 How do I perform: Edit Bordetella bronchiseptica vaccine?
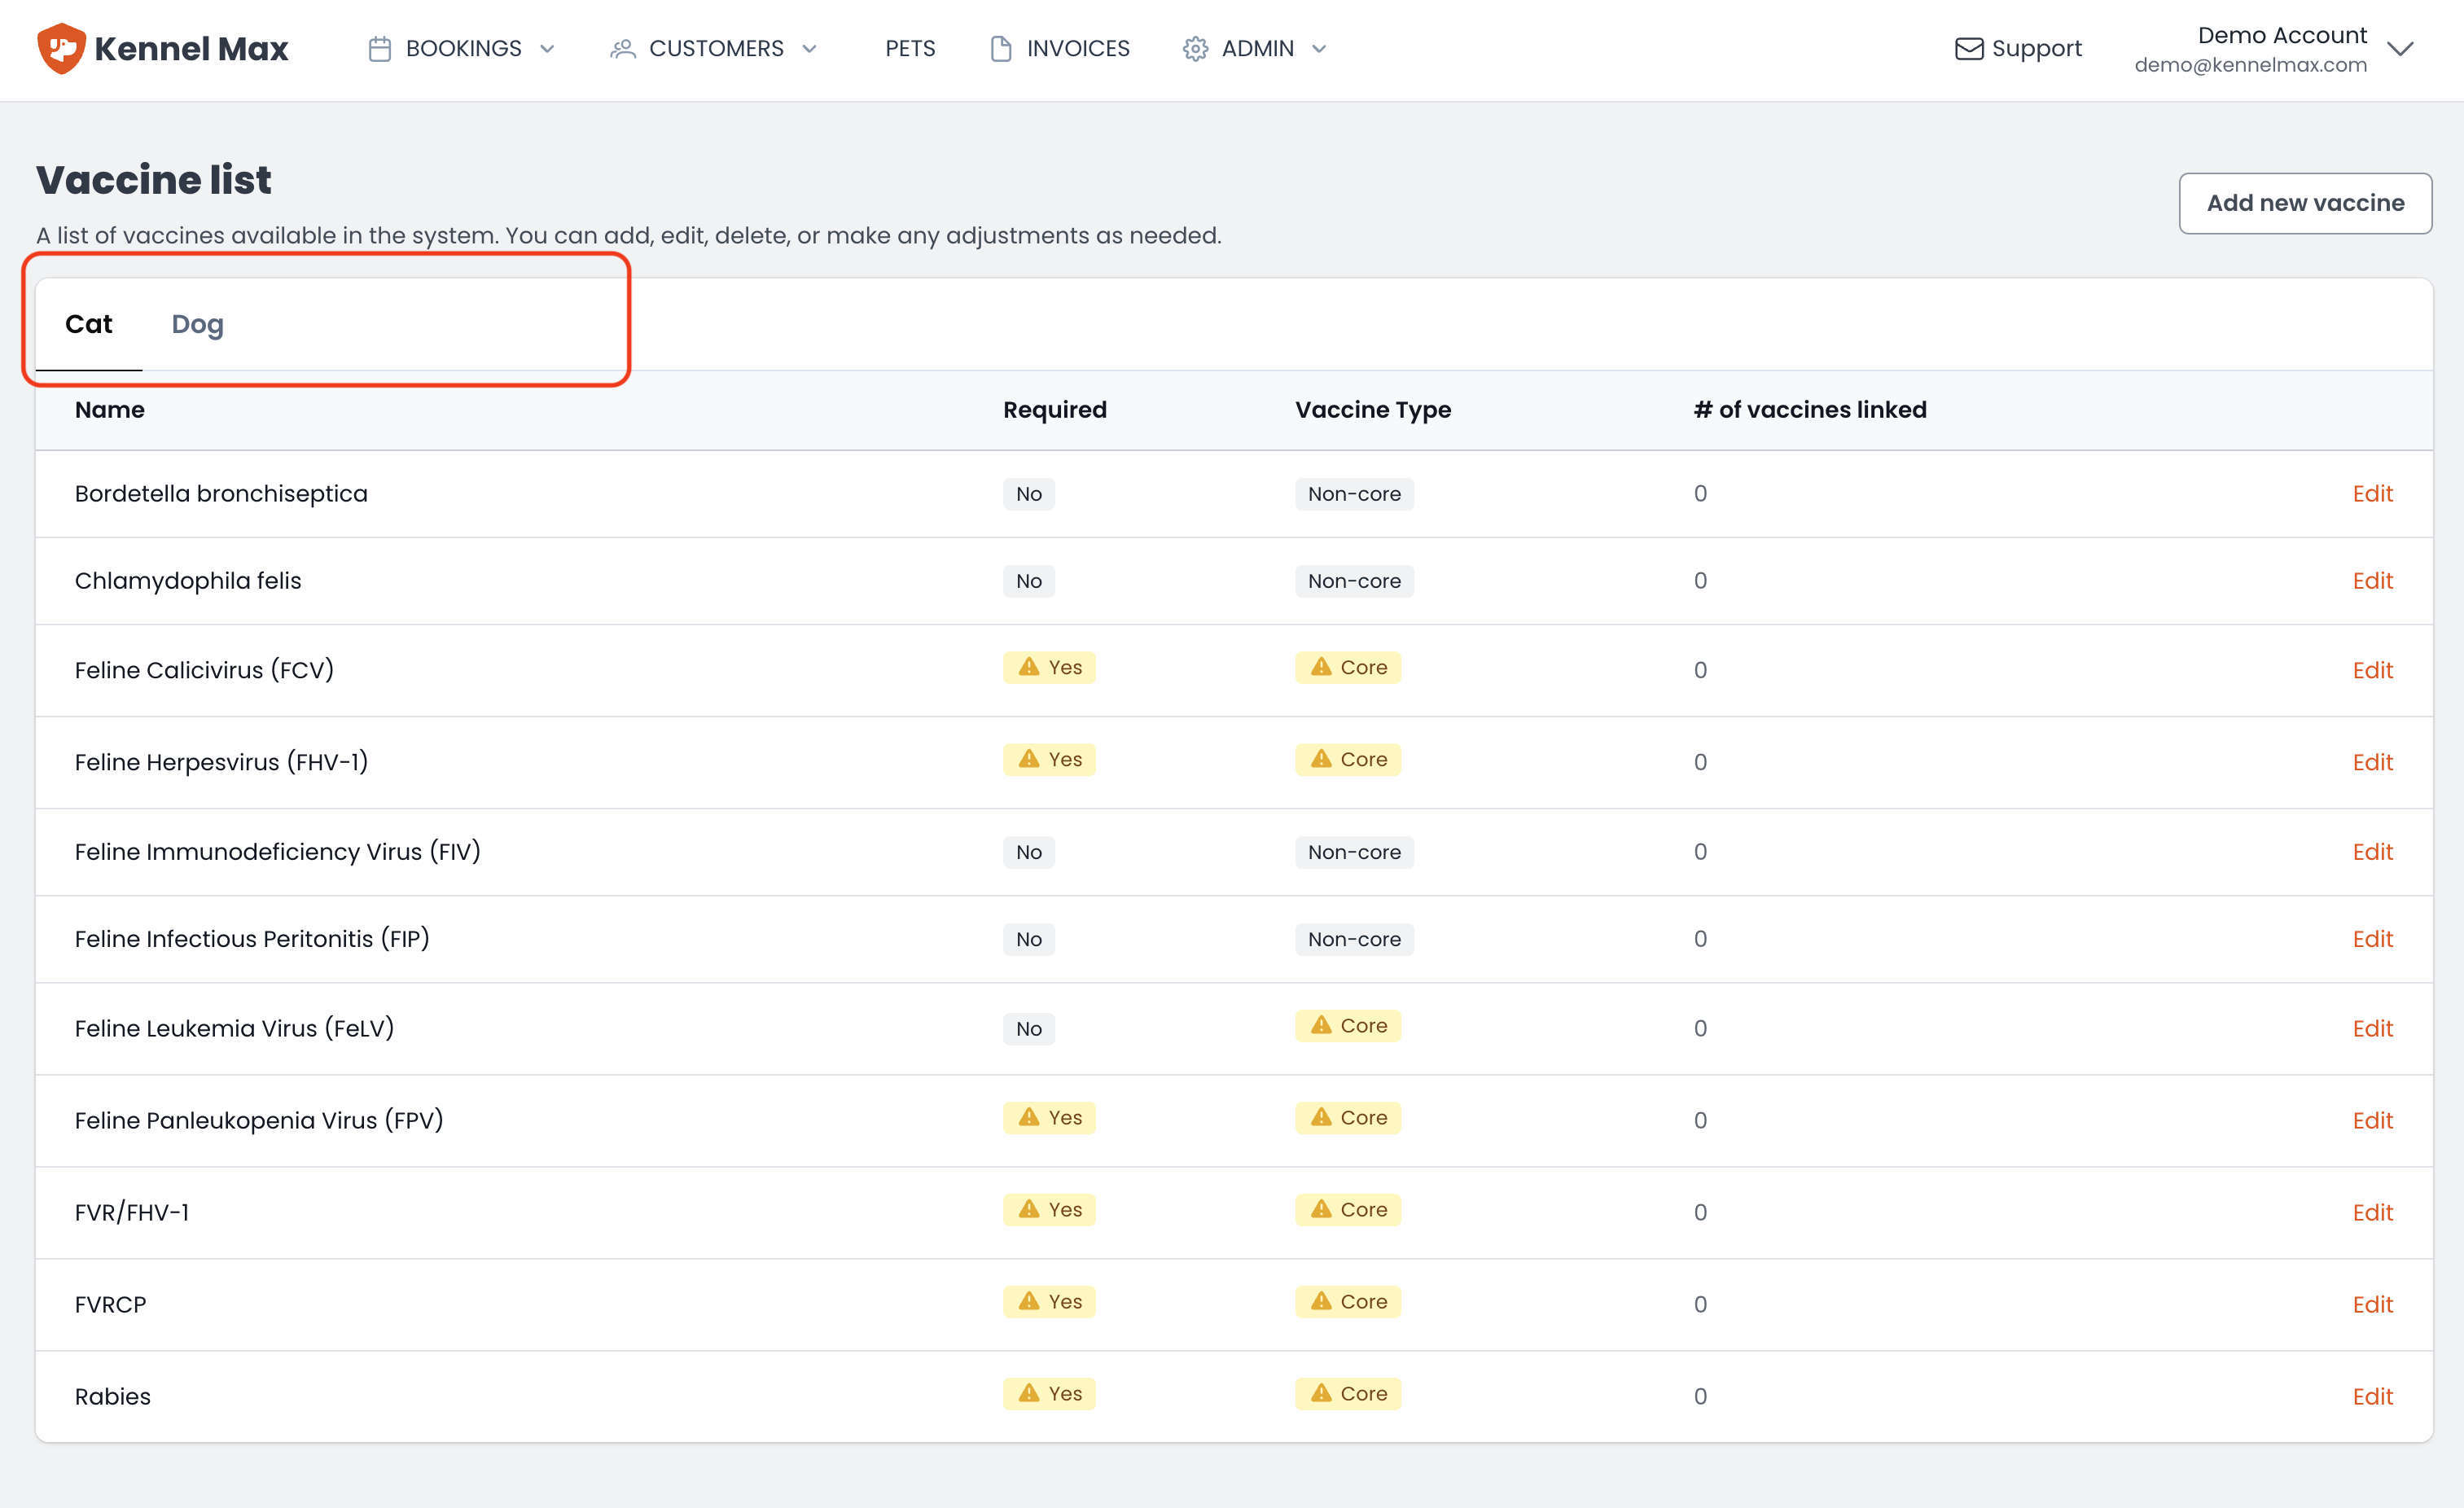click(2372, 494)
